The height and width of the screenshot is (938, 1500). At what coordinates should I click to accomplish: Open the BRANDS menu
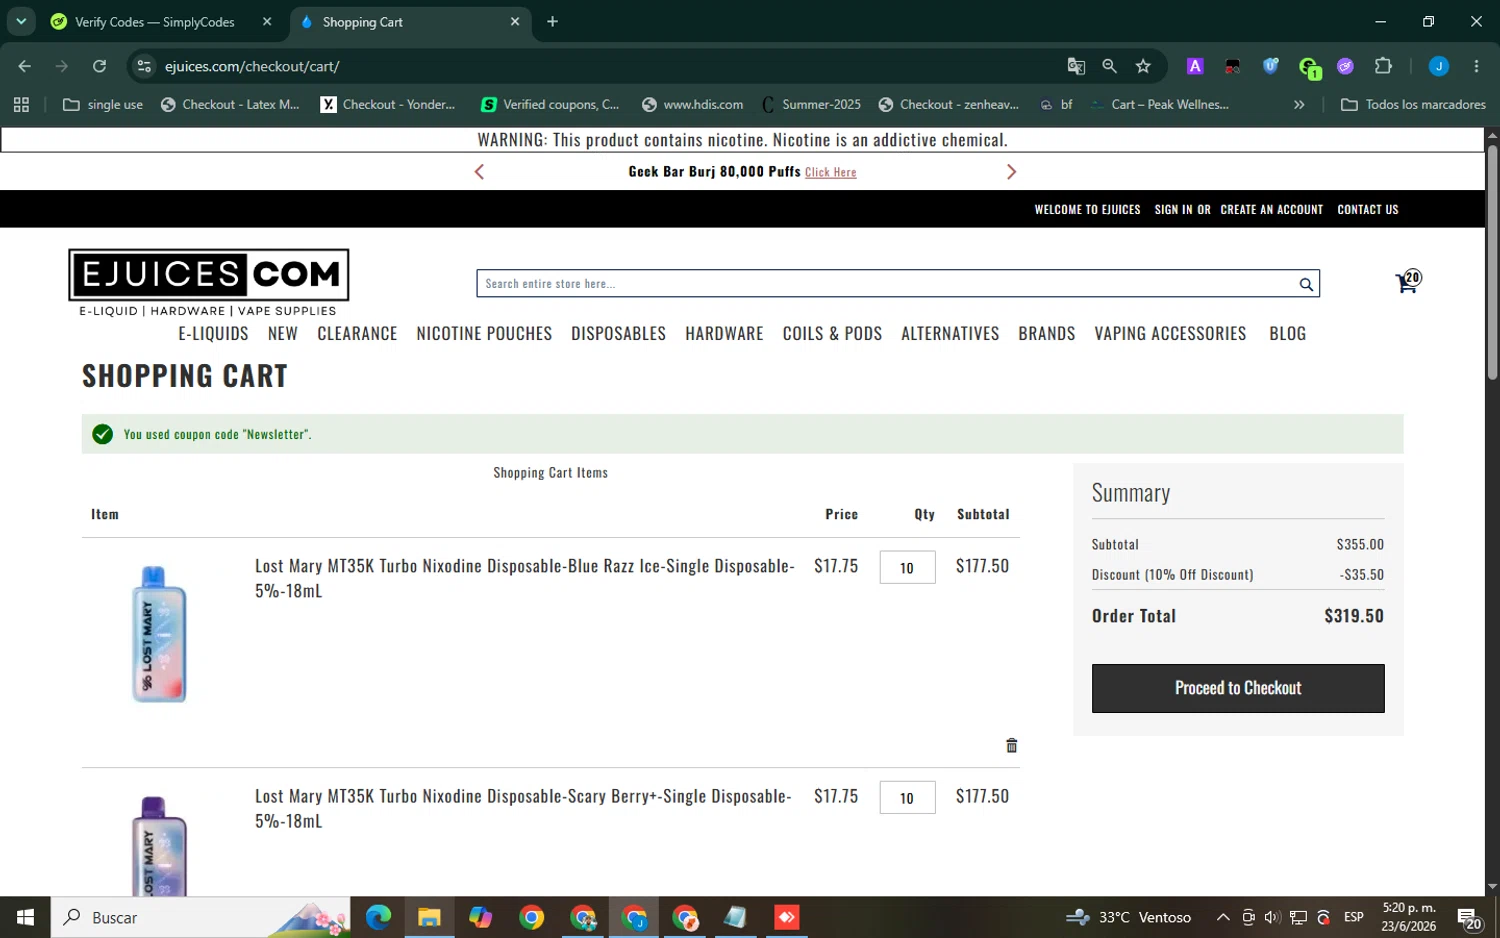pyautogui.click(x=1047, y=333)
